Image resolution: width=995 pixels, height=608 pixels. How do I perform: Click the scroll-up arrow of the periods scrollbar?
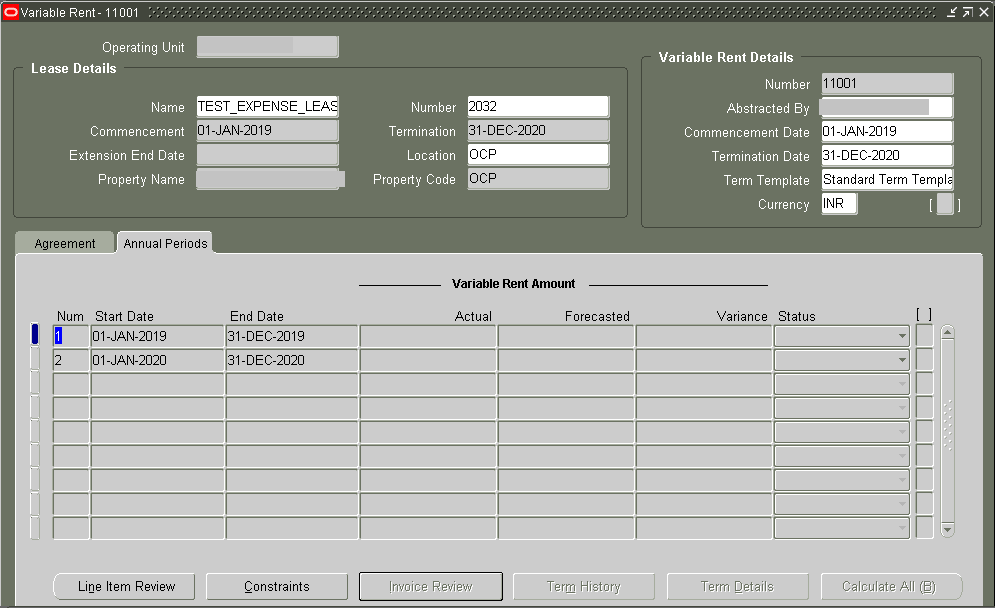tap(946, 330)
